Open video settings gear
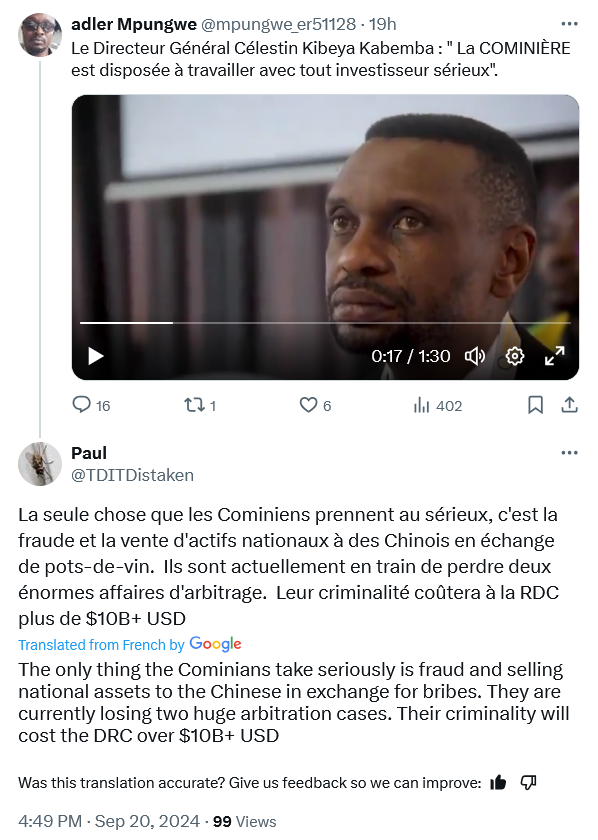This screenshot has height=840, width=598. pos(514,356)
